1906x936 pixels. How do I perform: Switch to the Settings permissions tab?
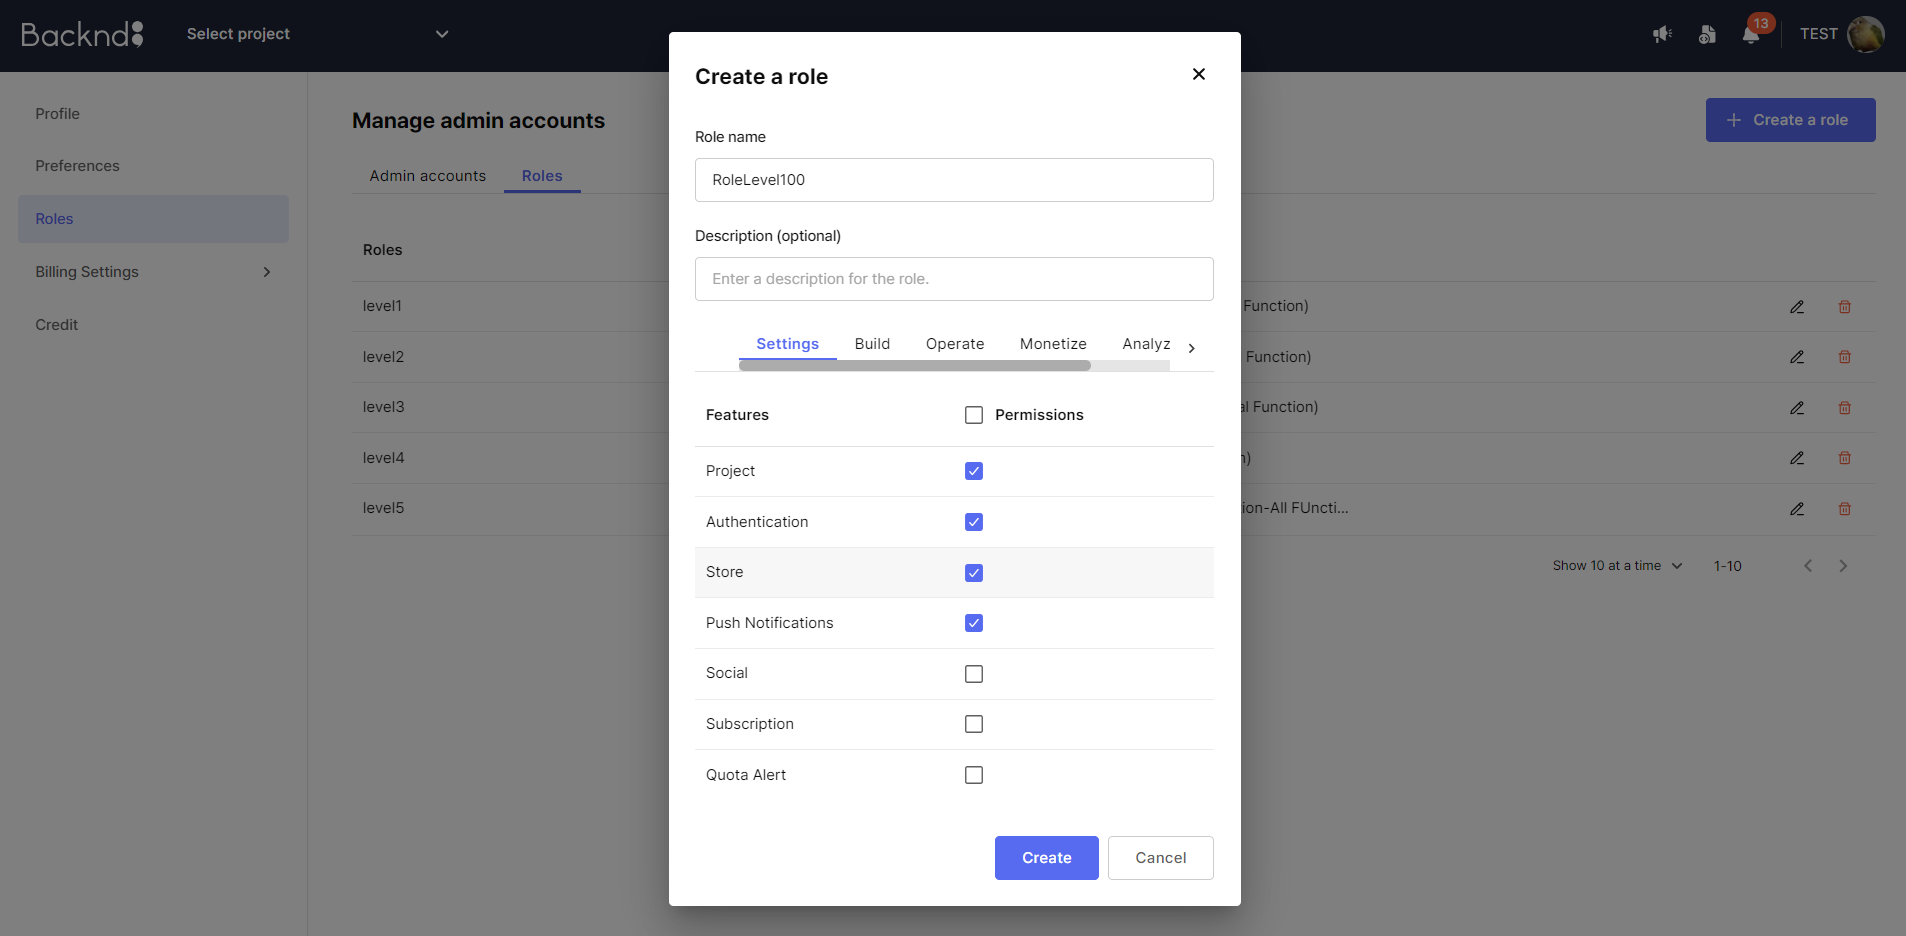tap(788, 344)
